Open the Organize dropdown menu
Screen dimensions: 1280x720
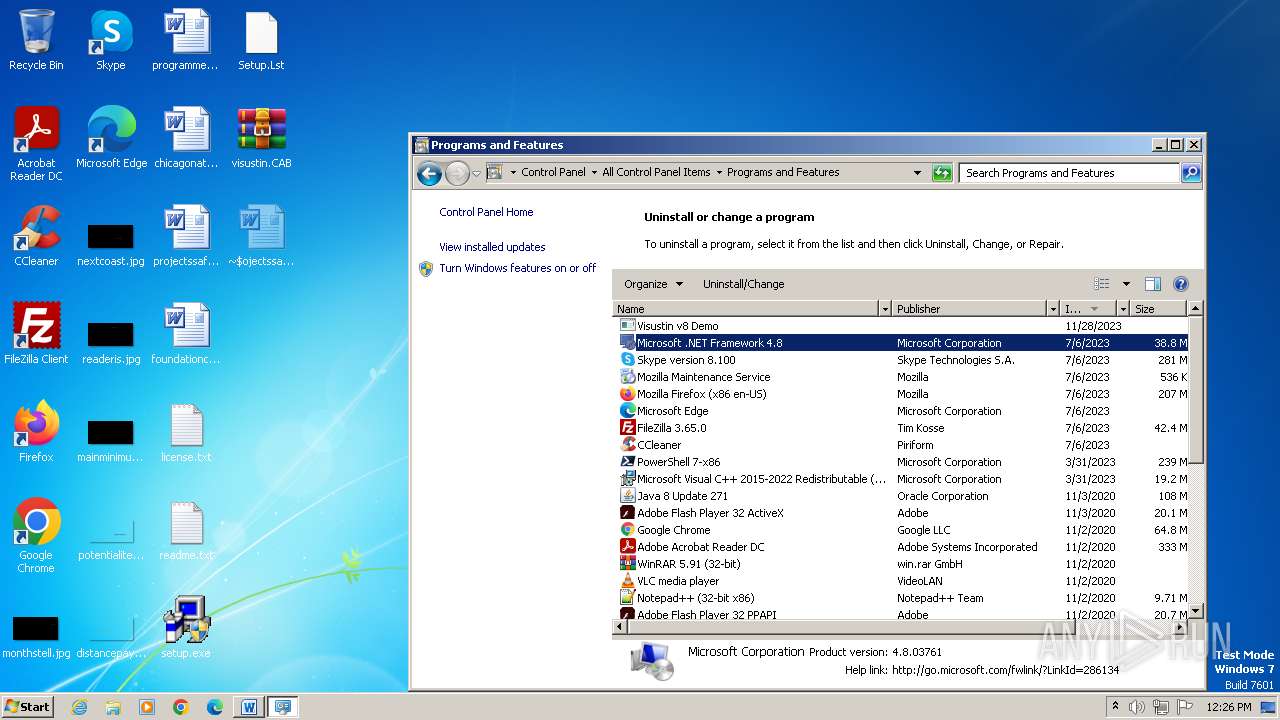(x=653, y=284)
